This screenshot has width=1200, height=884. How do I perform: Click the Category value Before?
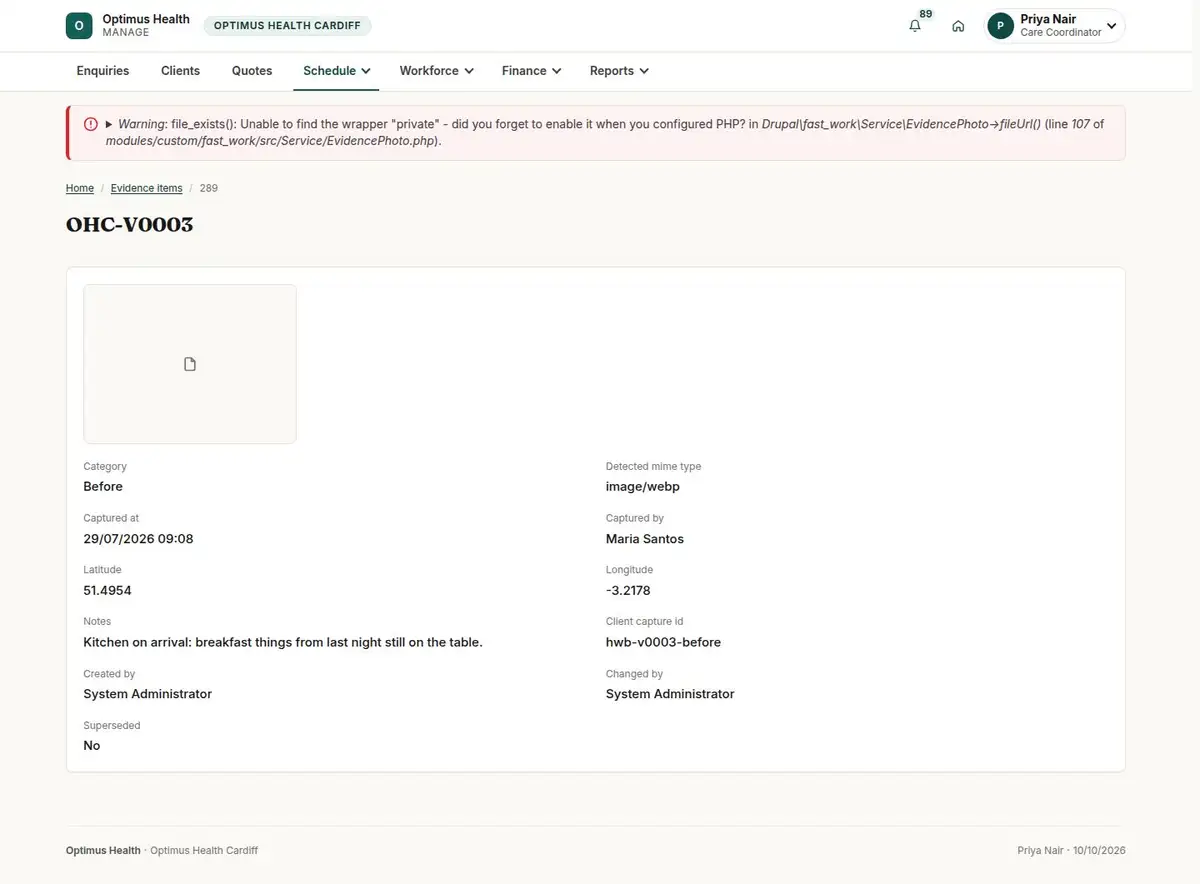pyautogui.click(x=103, y=486)
